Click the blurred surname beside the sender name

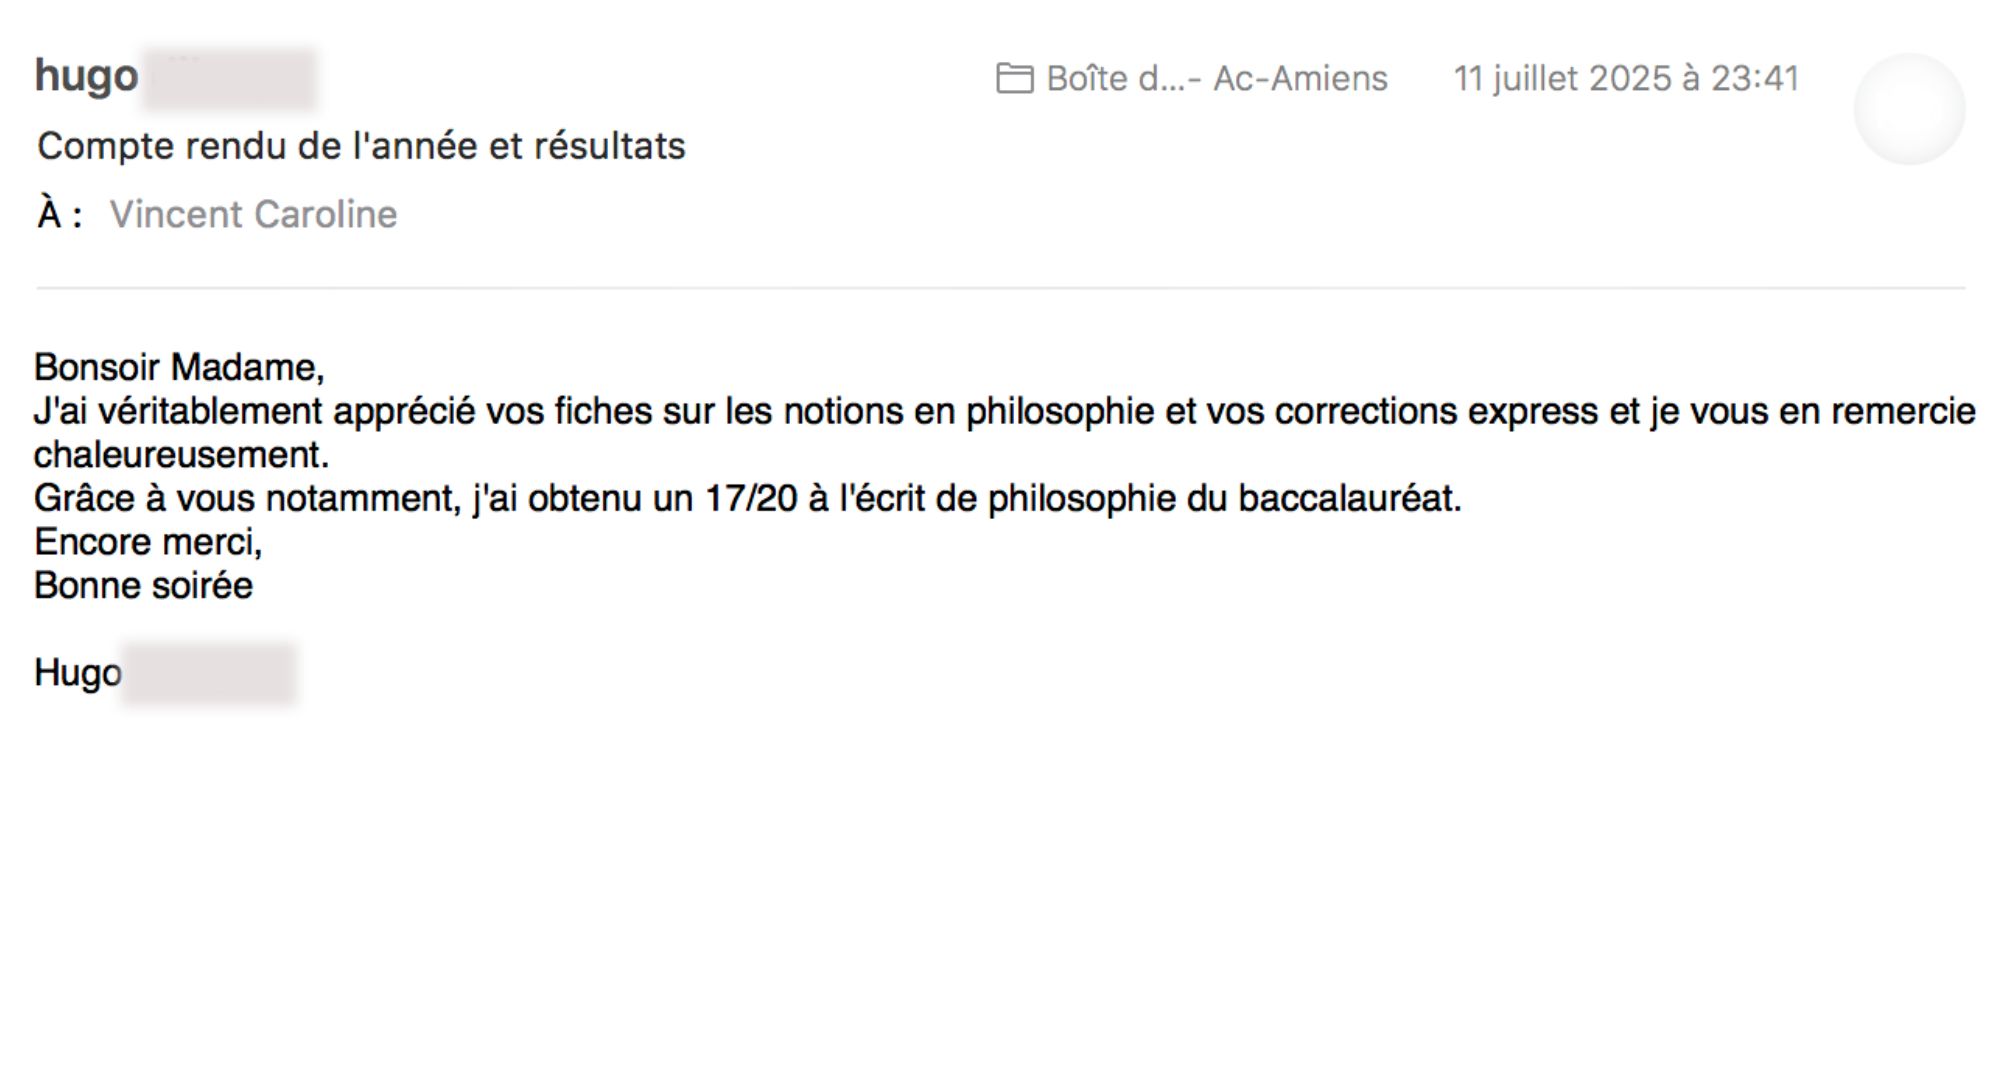229,78
